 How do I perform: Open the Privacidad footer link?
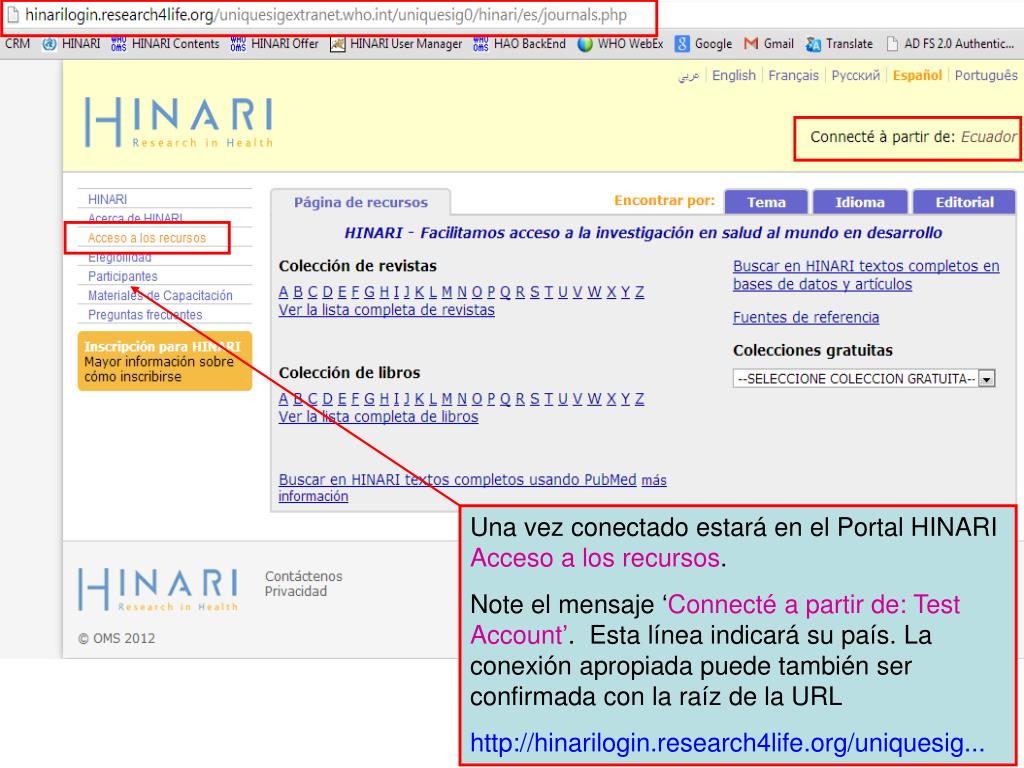pyautogui.click(x=296, y=592)
